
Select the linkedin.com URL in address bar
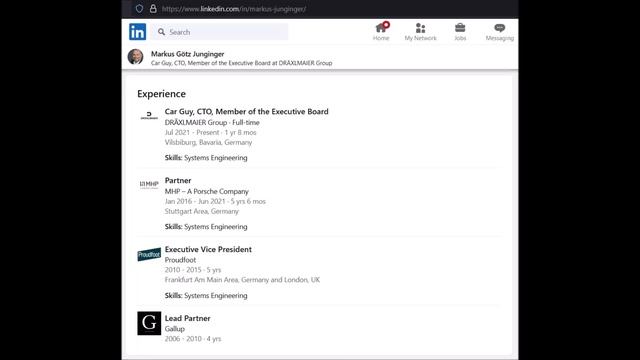coord(234,9)
